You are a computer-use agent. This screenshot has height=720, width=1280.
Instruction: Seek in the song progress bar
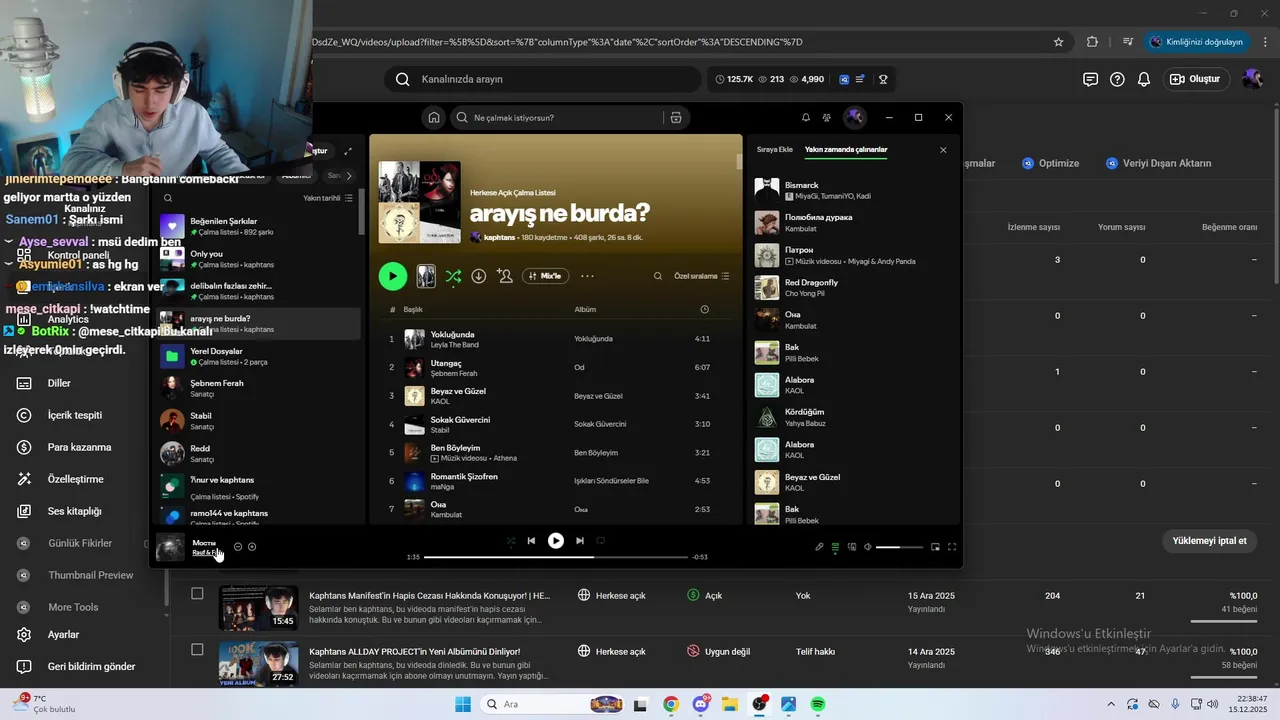[555, 557]
